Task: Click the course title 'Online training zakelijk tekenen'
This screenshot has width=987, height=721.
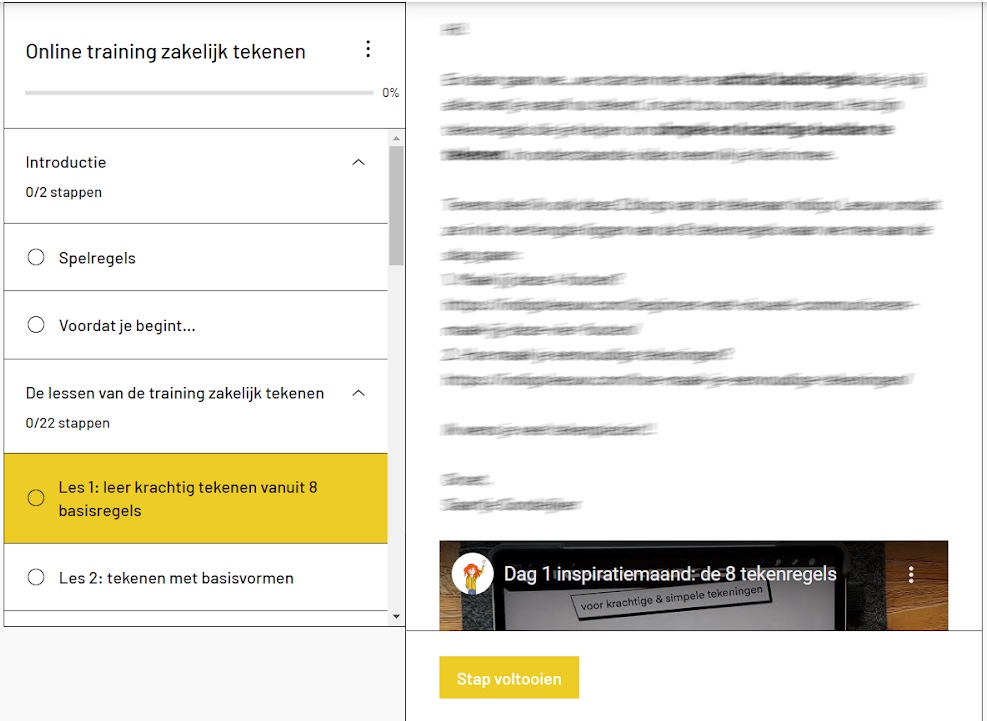Action: [x=165, y=51]
